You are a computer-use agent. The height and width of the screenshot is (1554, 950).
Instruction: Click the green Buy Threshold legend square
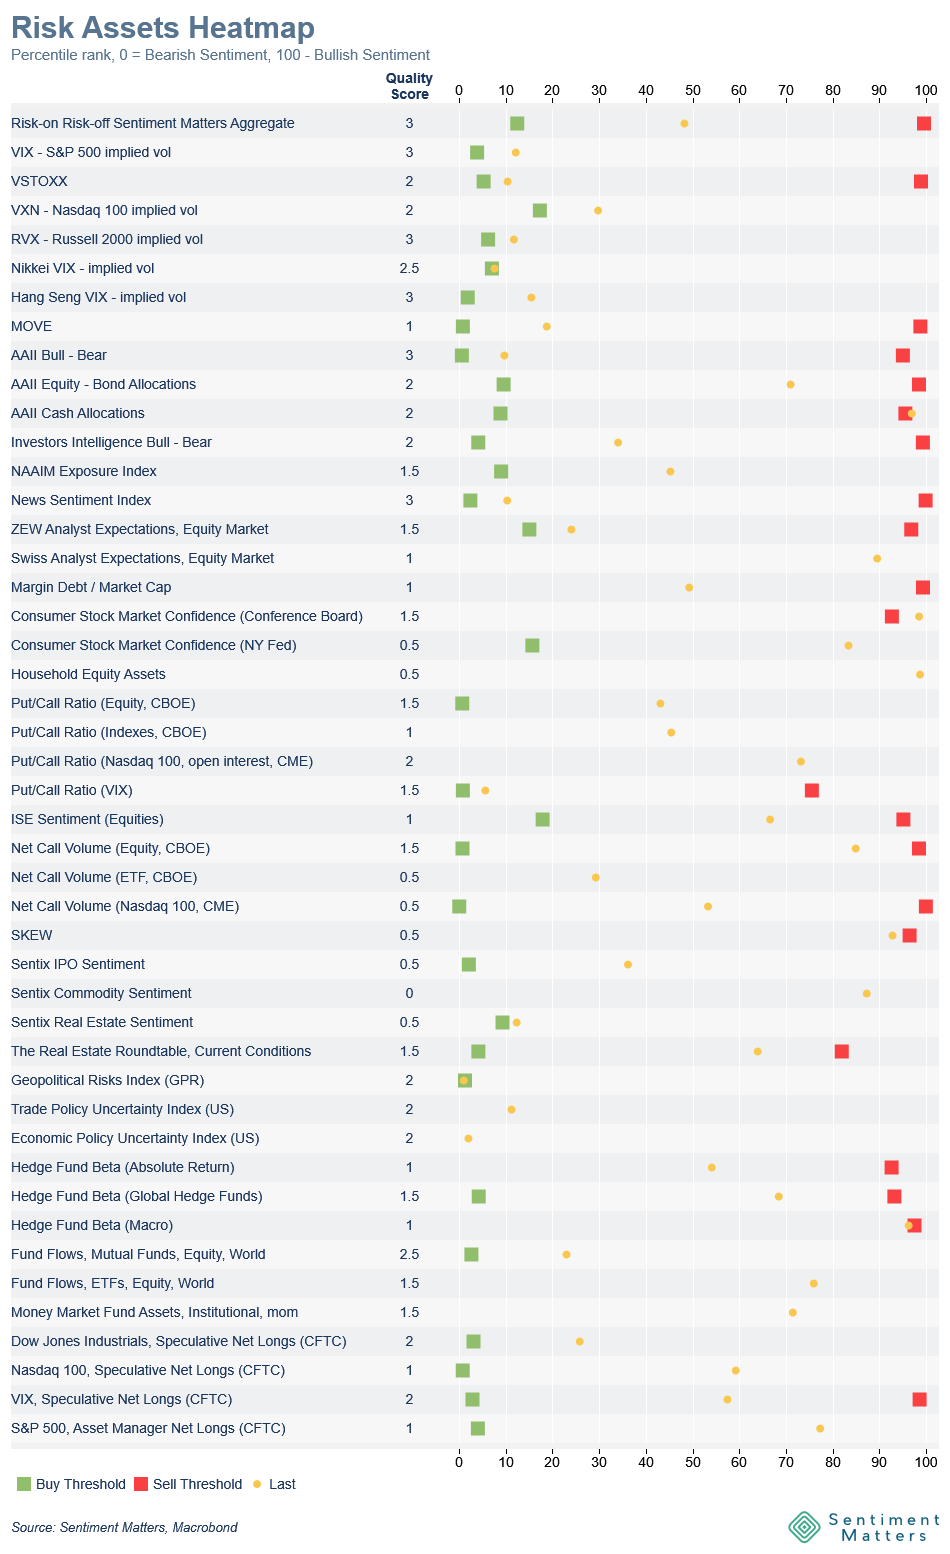[x=24, y=1484]
